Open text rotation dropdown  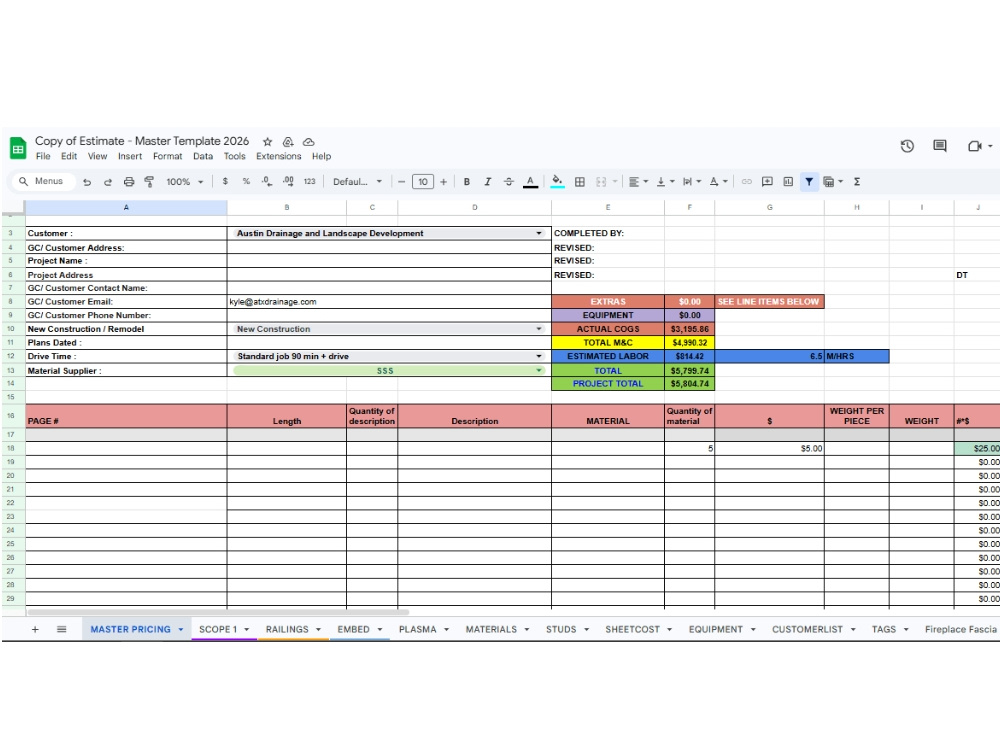point(719,182)
